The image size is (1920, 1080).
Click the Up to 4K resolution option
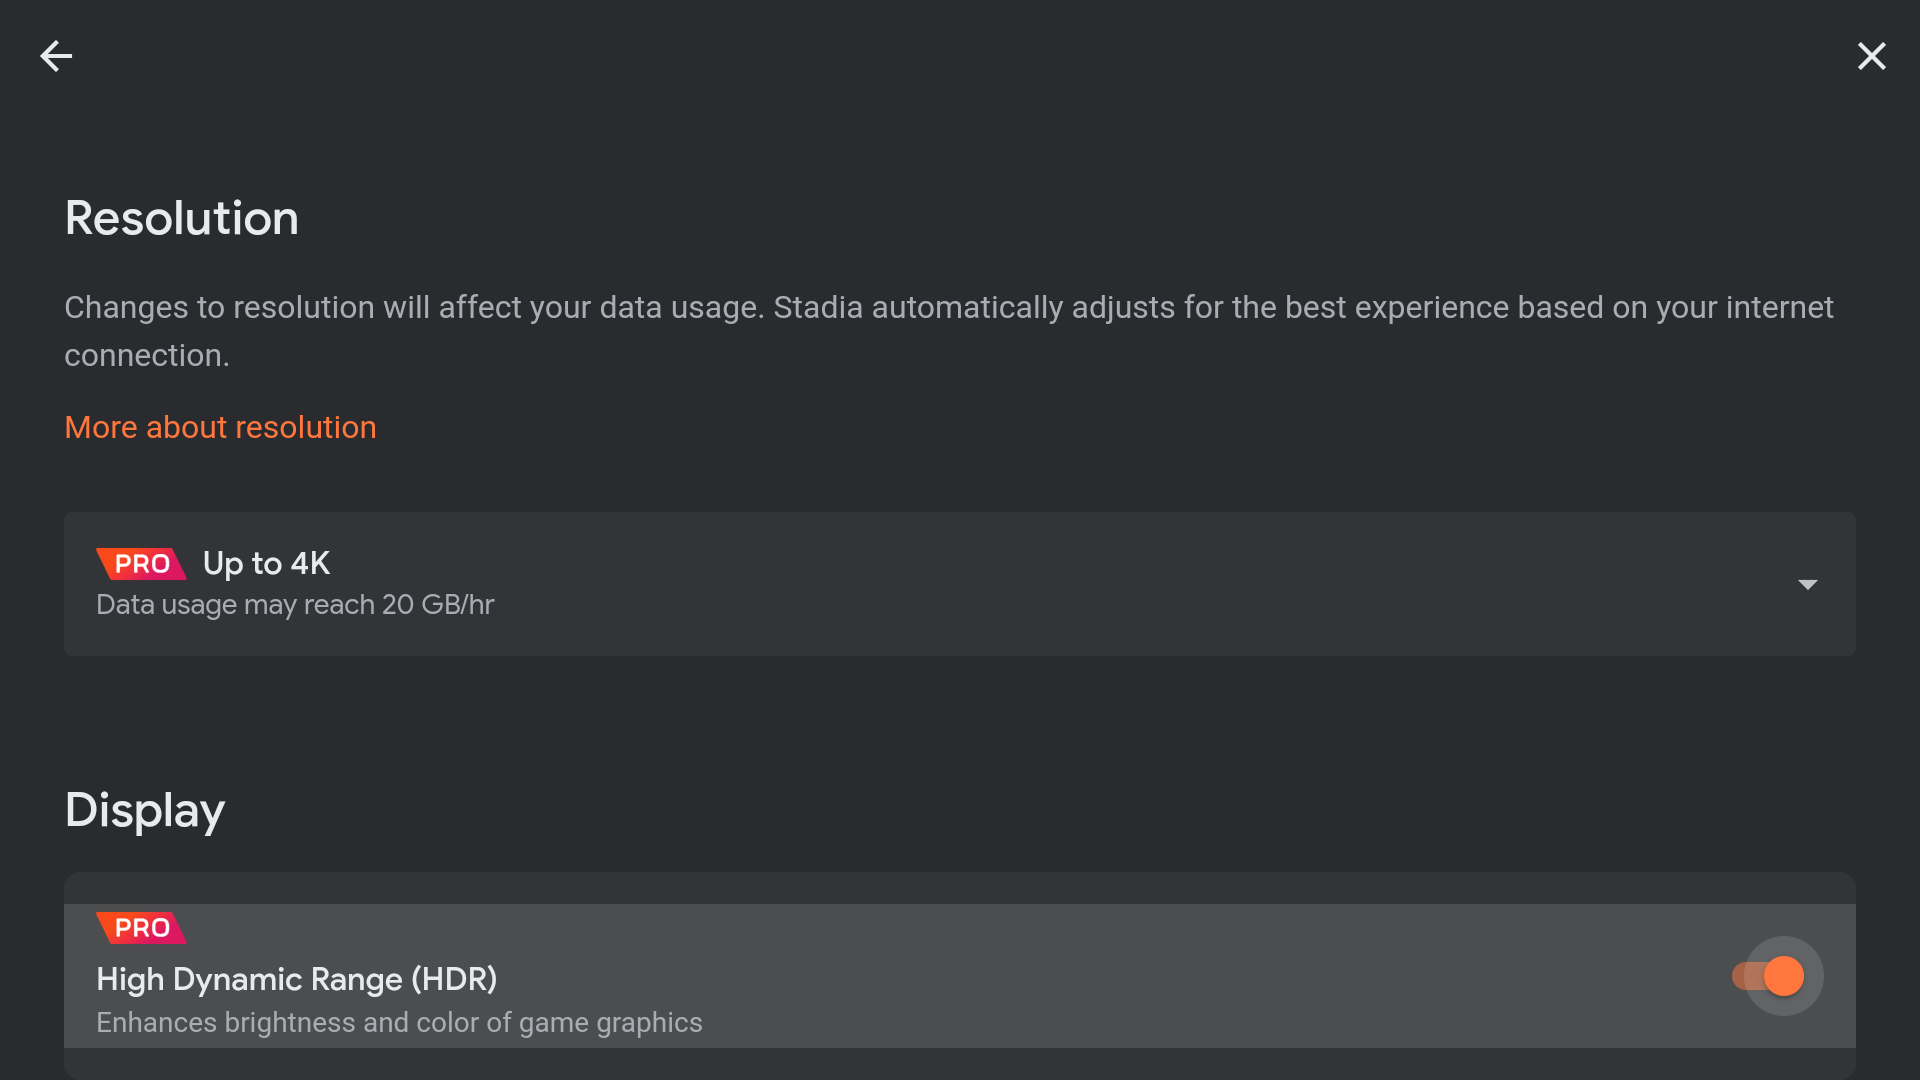point(266,563)
